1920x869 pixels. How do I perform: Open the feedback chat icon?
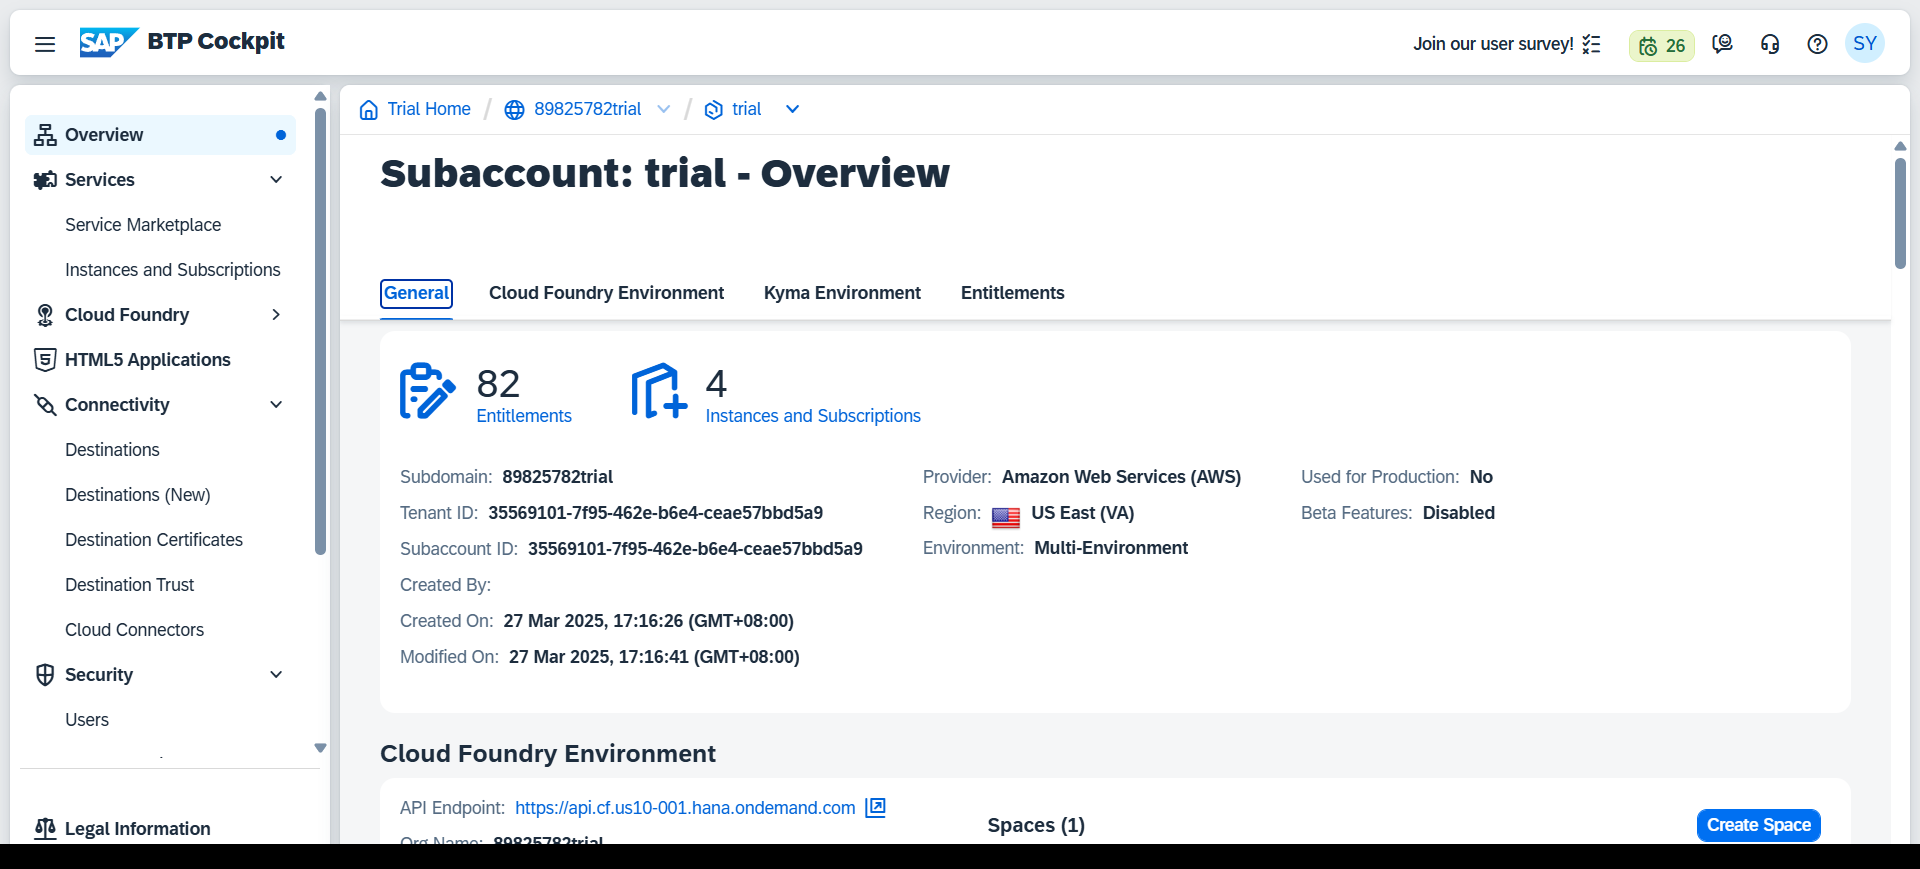point(1722,44)
